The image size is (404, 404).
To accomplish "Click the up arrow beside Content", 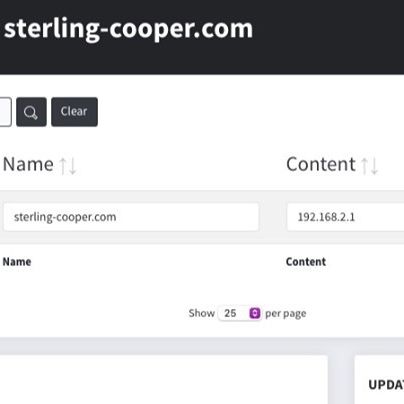I will (x=365, y=166).
